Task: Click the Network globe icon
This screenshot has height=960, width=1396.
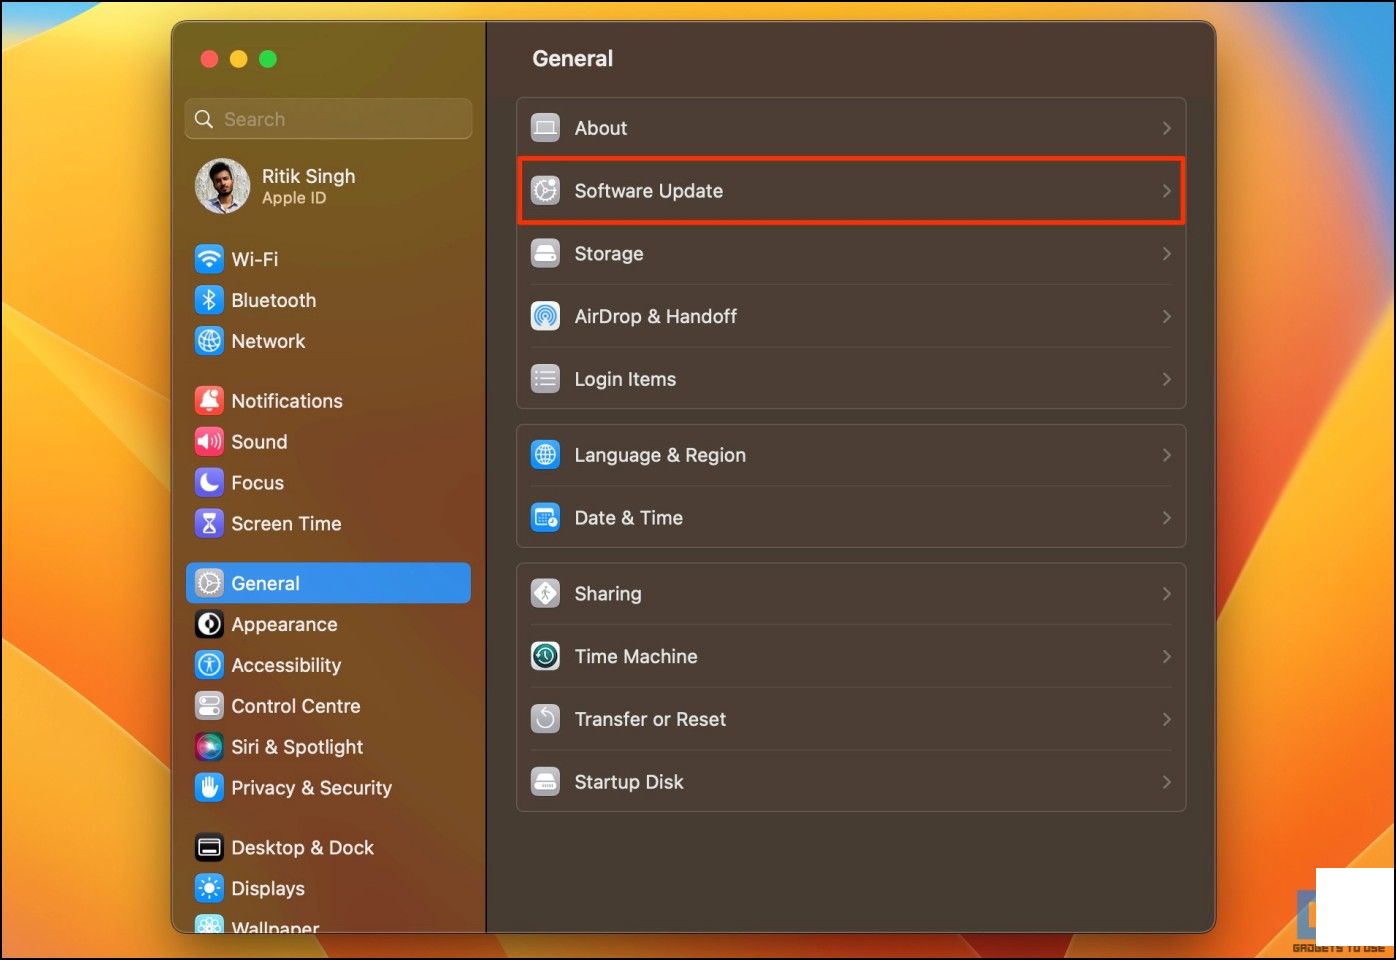Action: [x=209, y=341]
